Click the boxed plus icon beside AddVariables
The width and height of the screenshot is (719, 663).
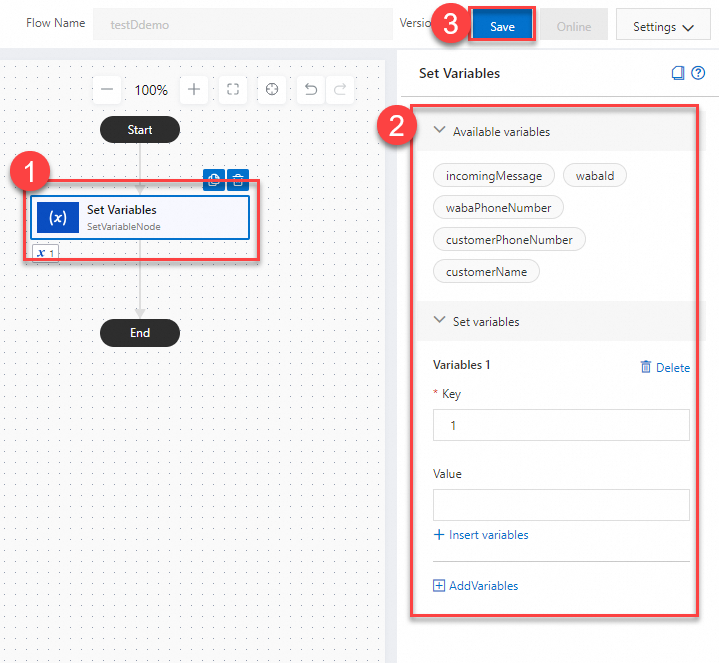pos(439,586)
